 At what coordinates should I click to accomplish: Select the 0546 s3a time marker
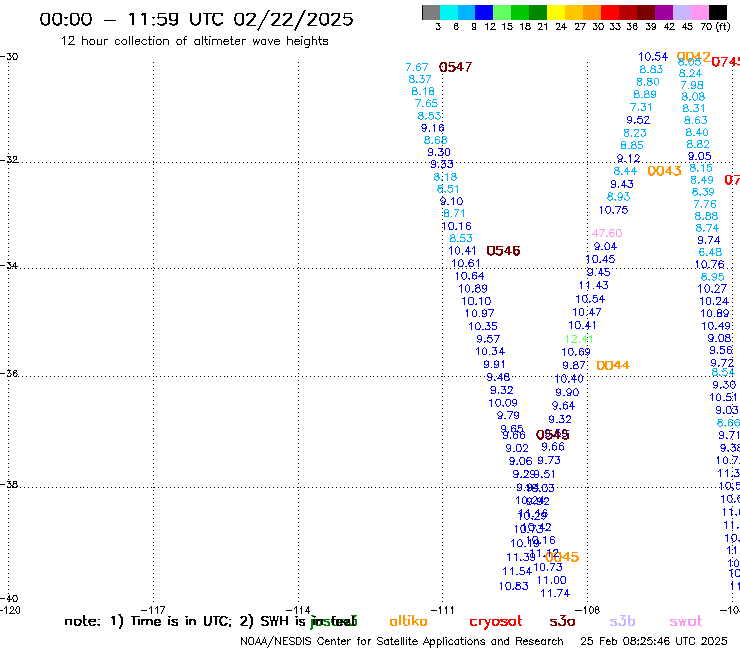[503, 251]
